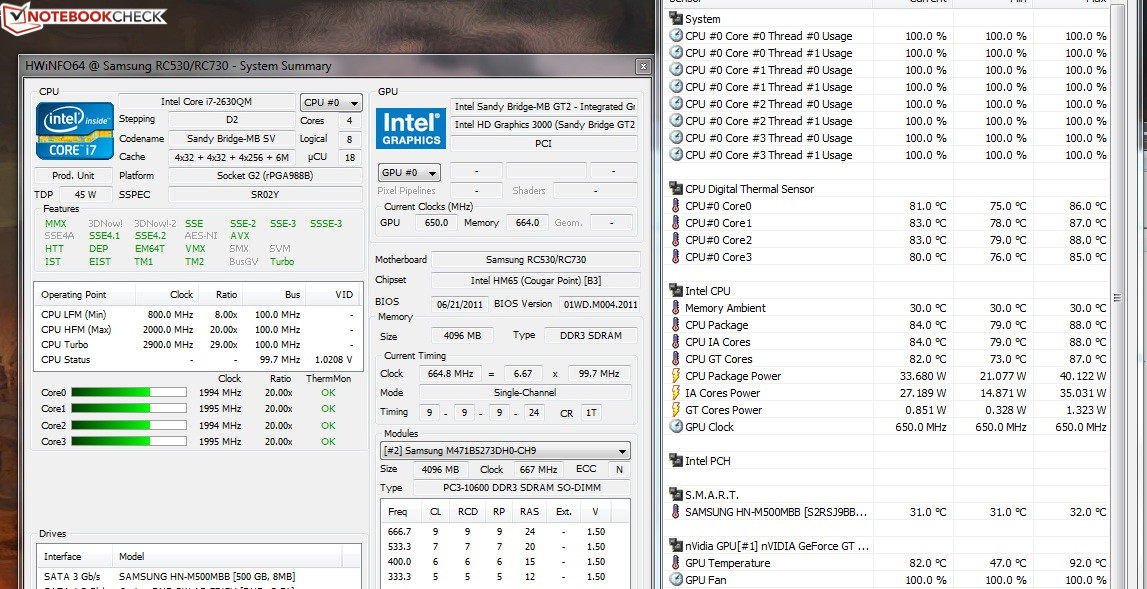Click the Notebookcheck logo
Image resolution: width=1147 pixels, height=589 pixels.
click(x=84, y=19)
